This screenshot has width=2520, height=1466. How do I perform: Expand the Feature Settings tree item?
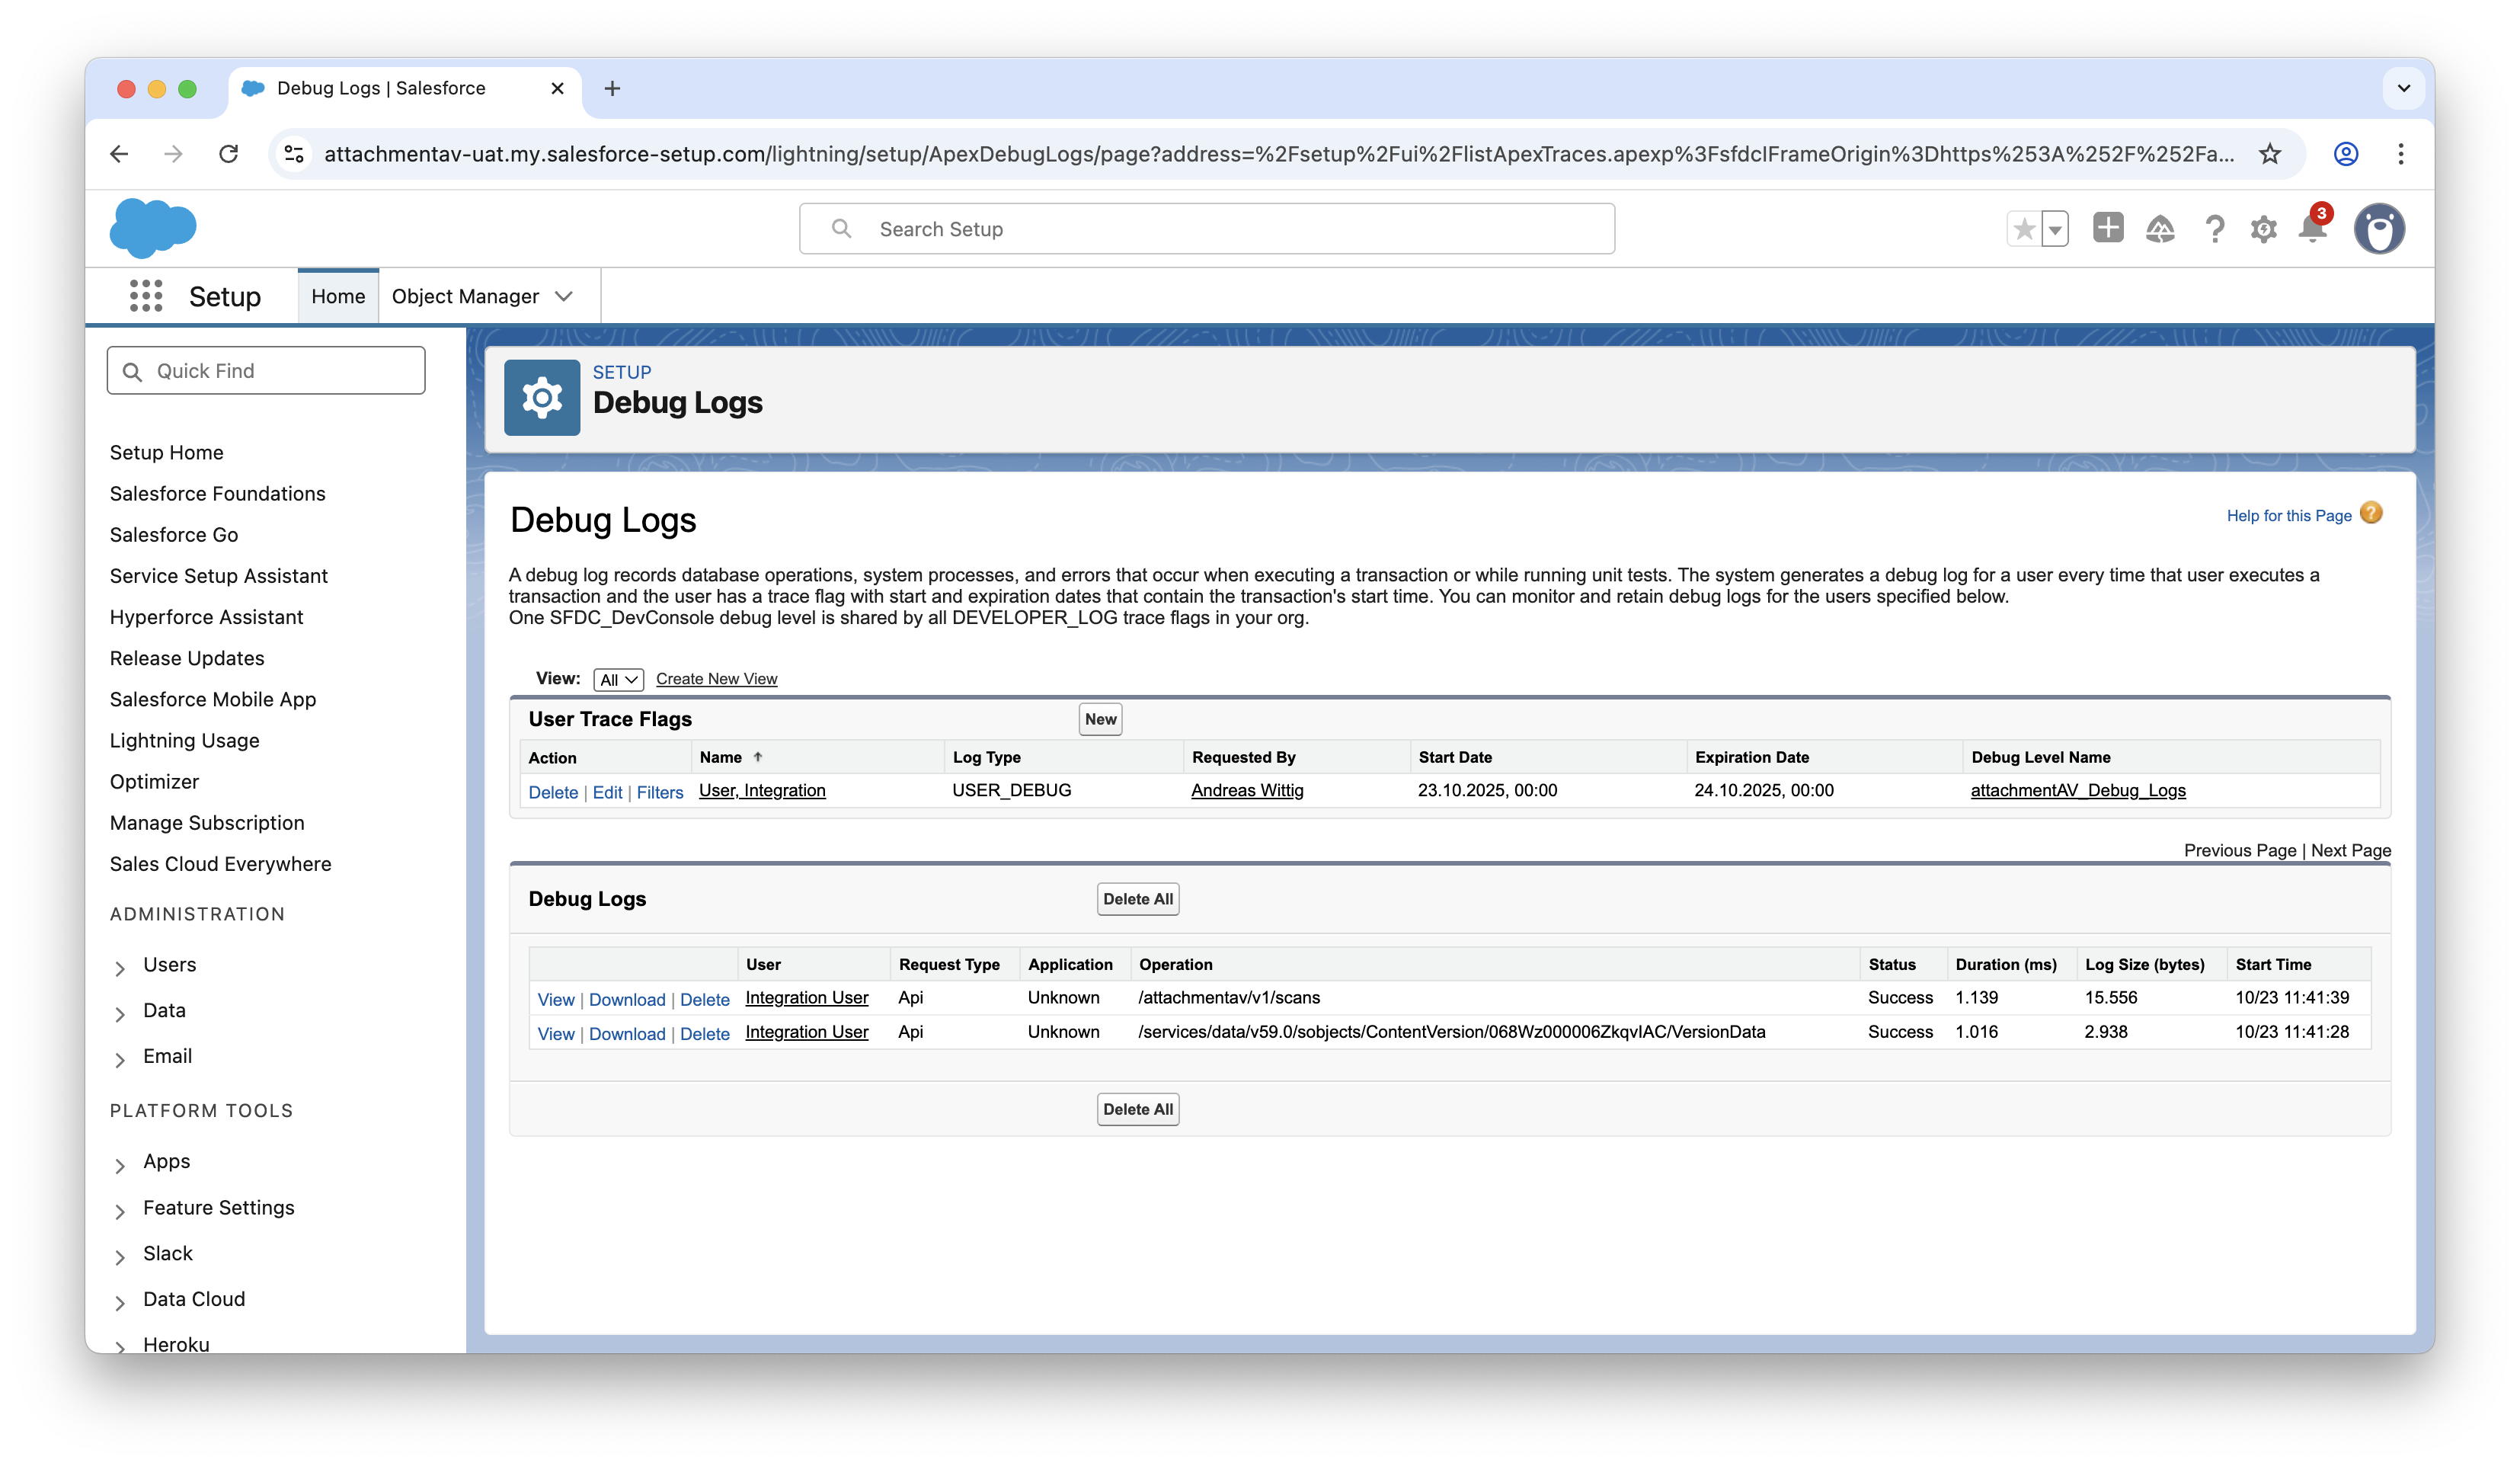(120, 1210)
